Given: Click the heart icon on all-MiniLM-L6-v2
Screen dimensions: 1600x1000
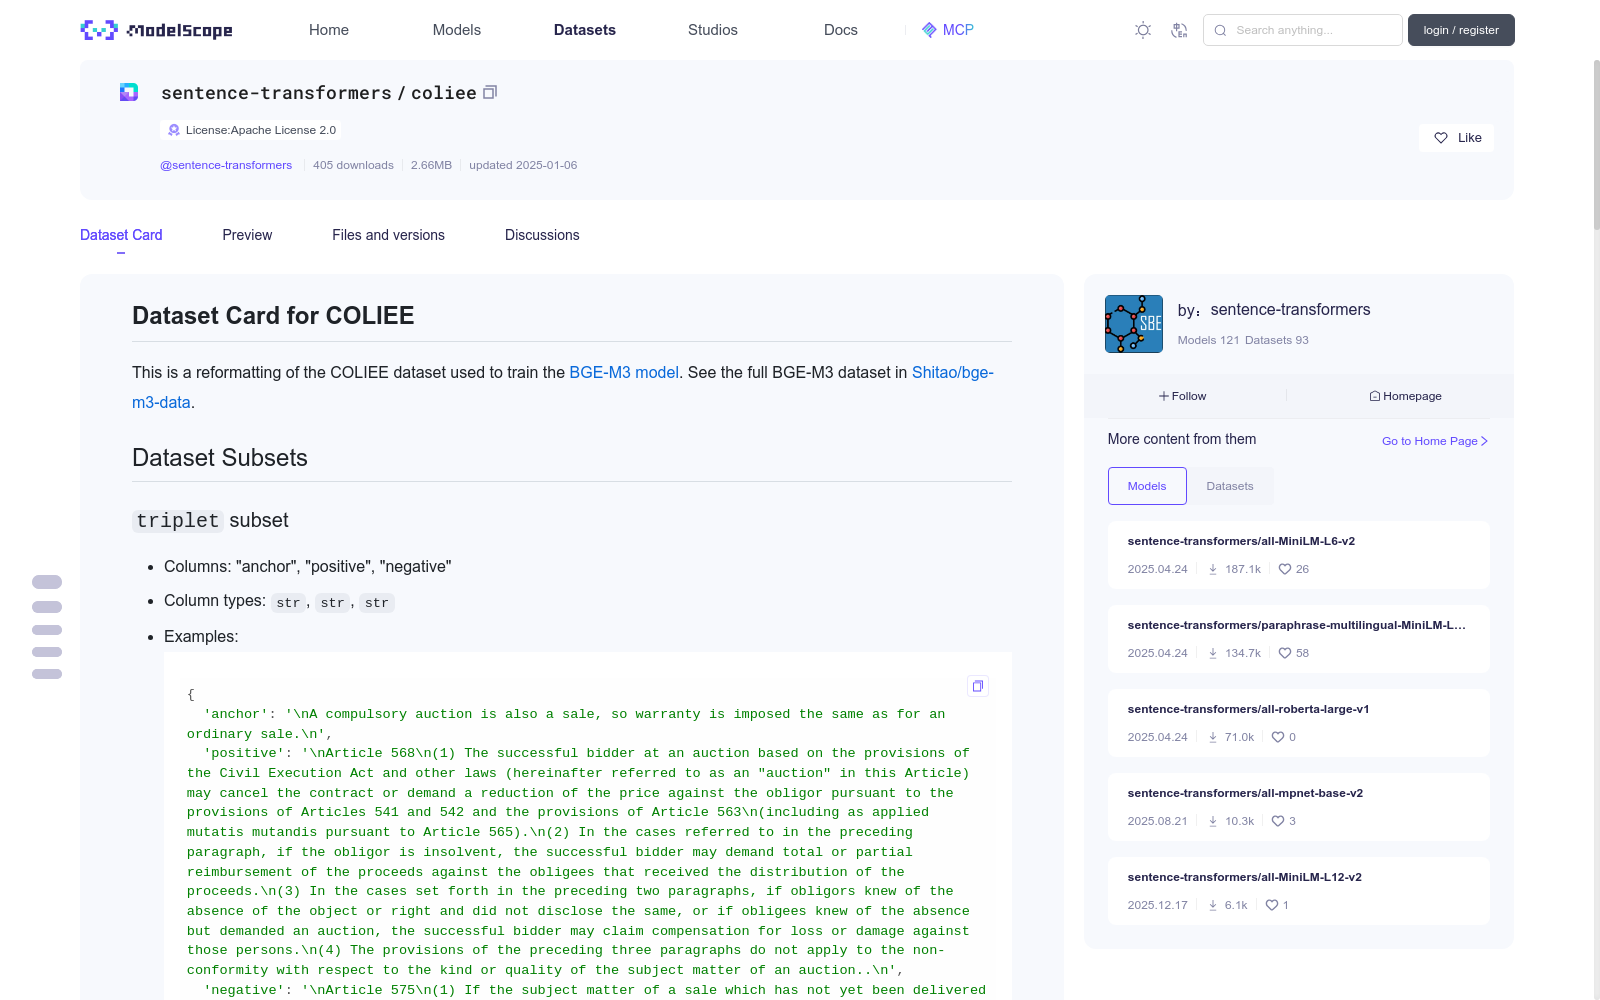Looking at the screenshot, I should 1285,569.
